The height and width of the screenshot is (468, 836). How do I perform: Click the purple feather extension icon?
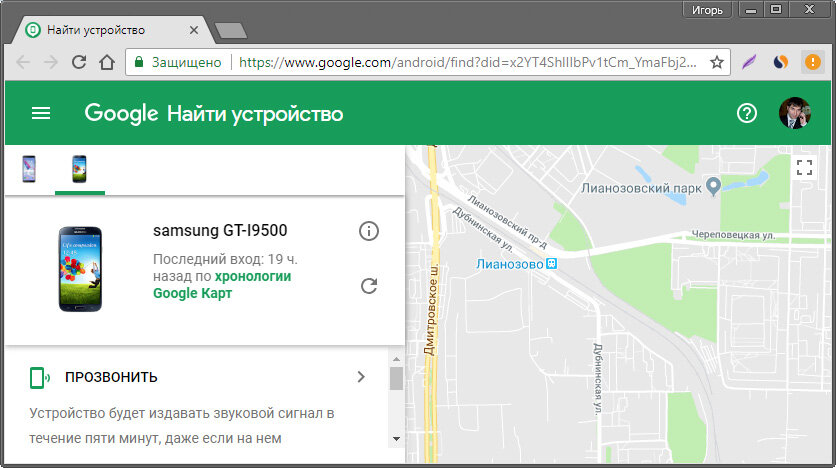tap(749, 62)
